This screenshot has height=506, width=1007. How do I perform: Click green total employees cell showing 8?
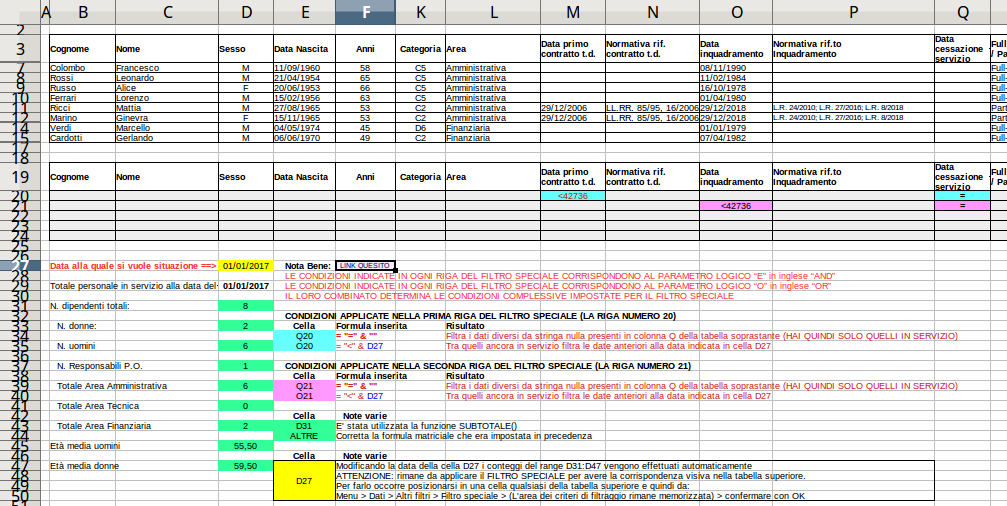(x=245, y=306)
